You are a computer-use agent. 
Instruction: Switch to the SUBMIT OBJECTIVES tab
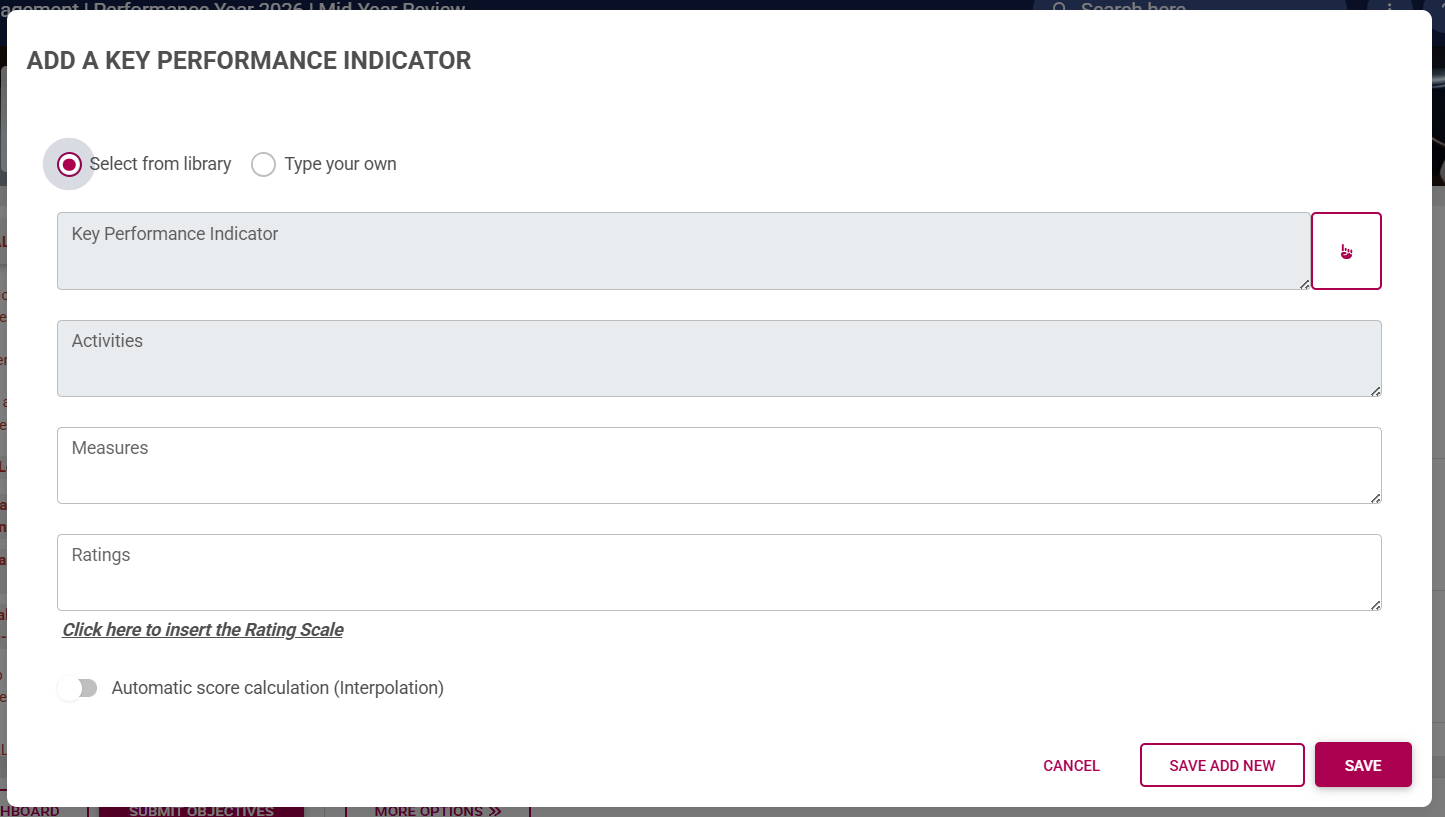coord(200,810)
